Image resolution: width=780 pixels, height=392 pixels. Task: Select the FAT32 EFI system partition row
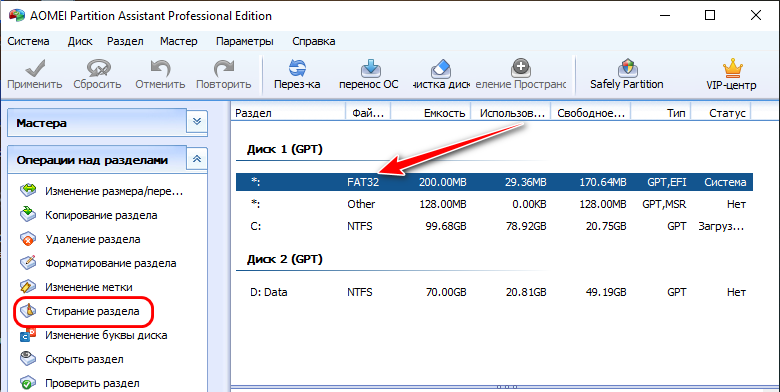494,182
